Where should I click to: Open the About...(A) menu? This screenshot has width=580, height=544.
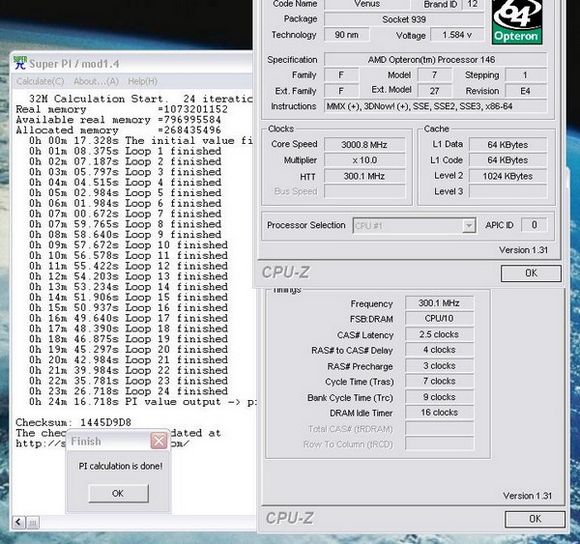tap(96, 81)
